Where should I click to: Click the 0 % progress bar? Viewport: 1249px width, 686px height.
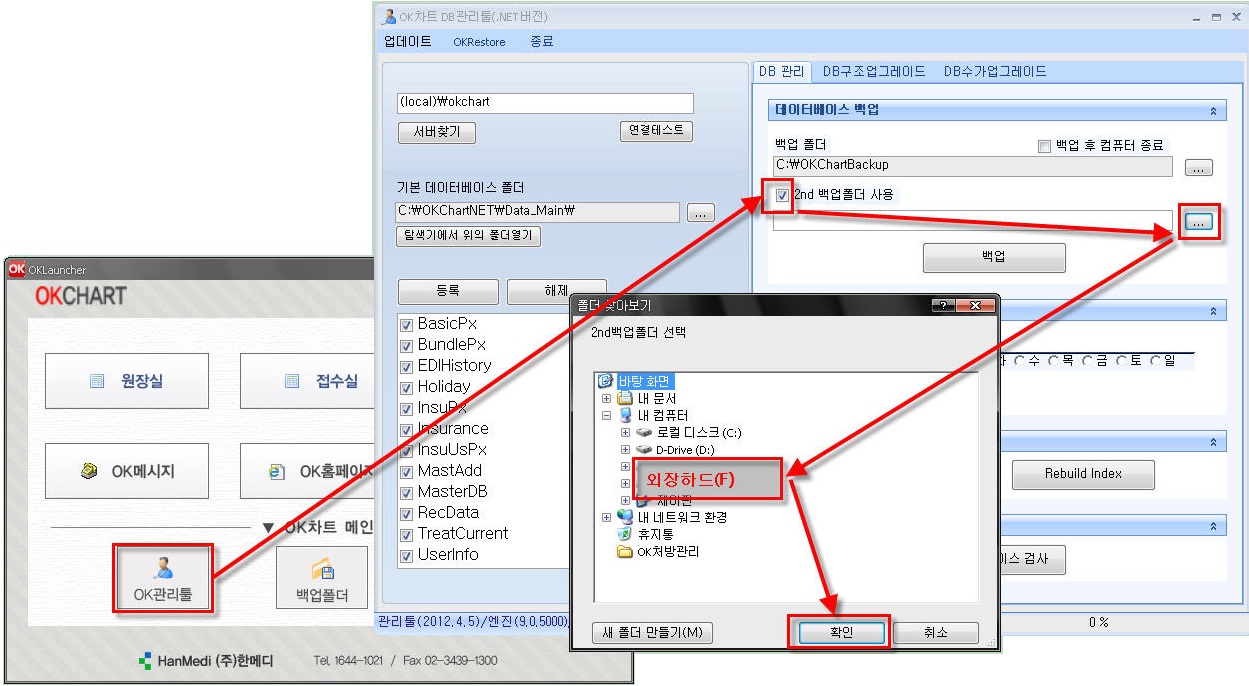(1097, 622)
